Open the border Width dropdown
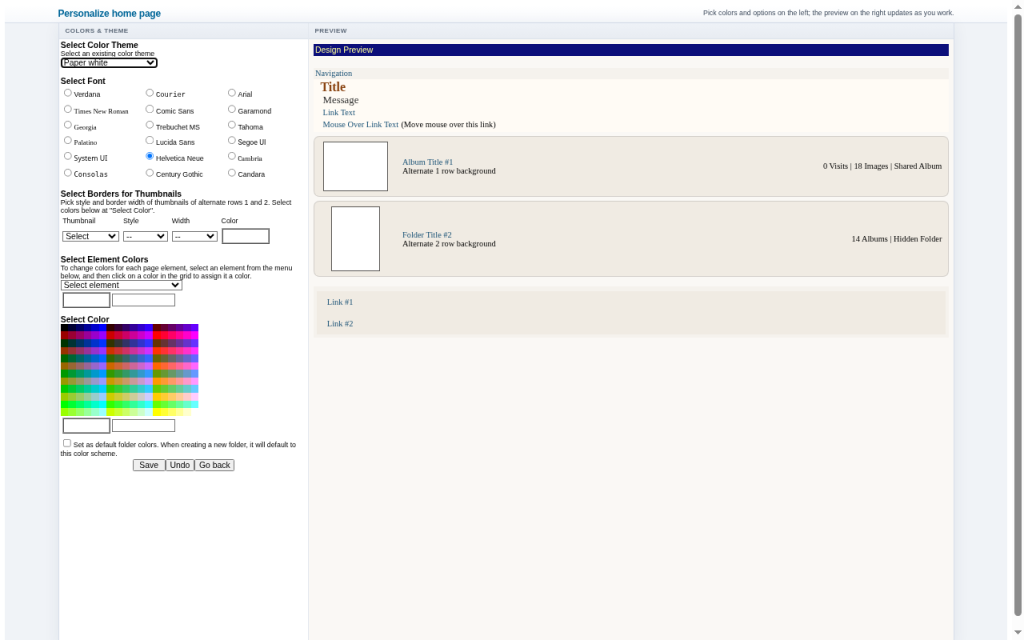 coord(195,236)
